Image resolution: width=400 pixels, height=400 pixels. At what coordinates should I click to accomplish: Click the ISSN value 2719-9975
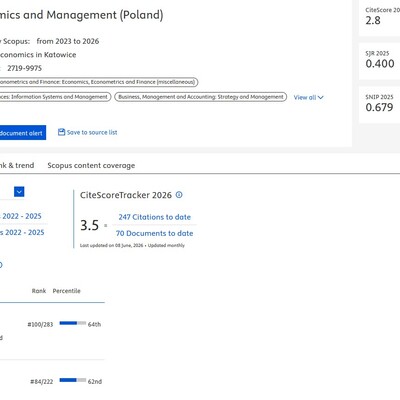pos(24,68)
